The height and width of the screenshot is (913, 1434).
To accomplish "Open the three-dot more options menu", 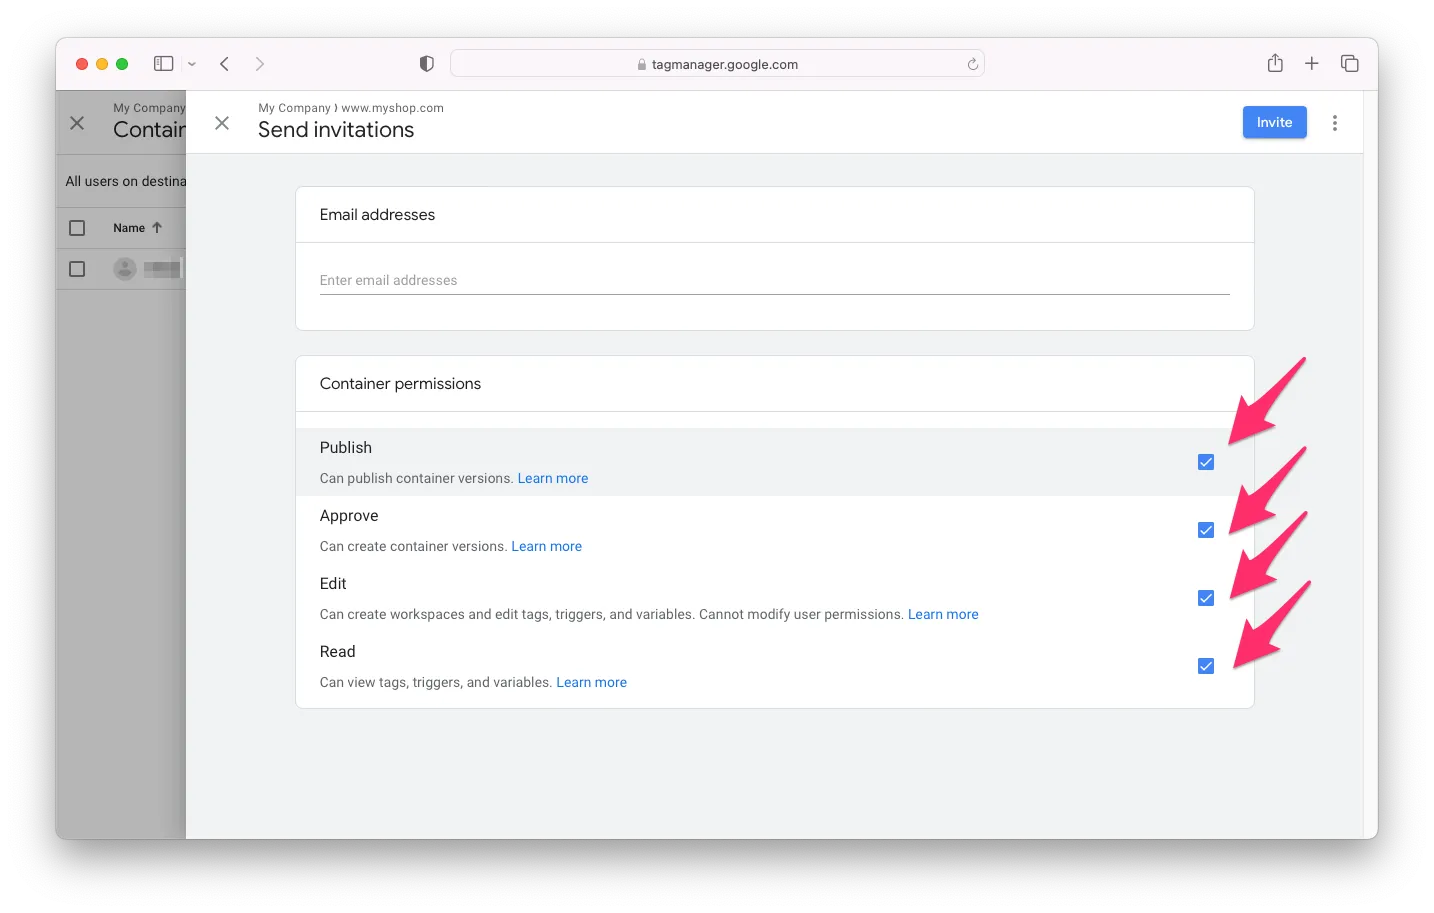I will point(1334,123).
